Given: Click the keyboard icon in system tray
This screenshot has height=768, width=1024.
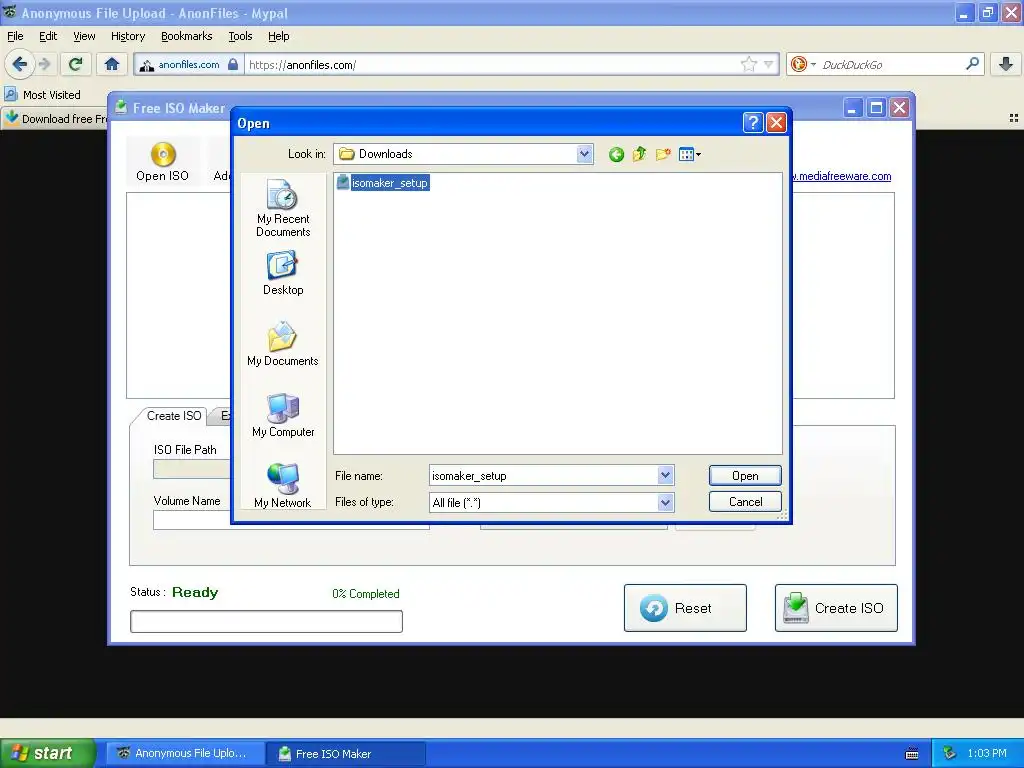Looking at the screenshot, I should 912,754.
